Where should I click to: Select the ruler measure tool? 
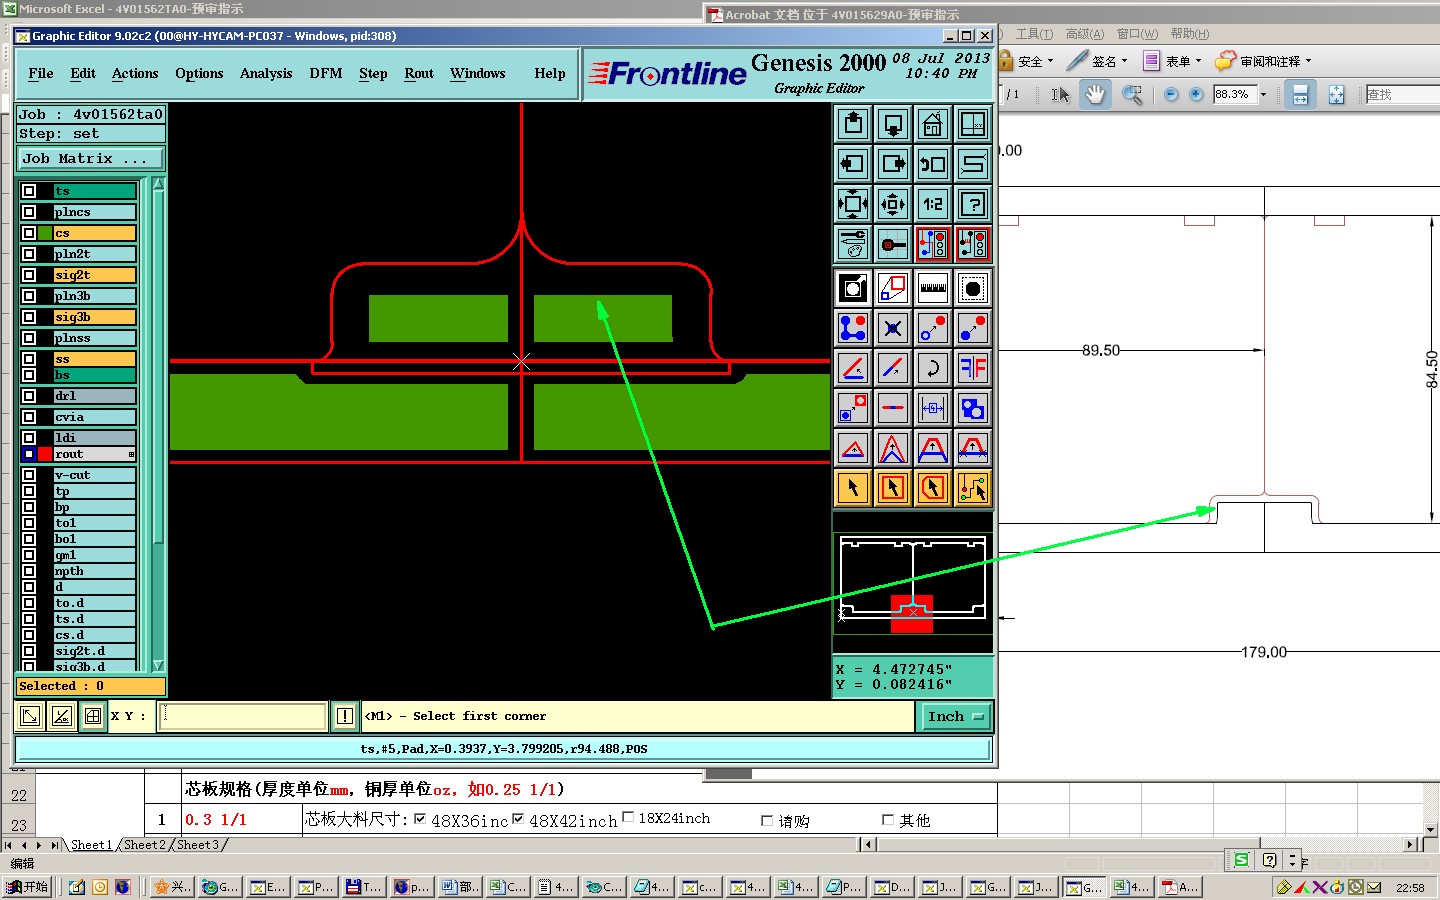(932, 288)
